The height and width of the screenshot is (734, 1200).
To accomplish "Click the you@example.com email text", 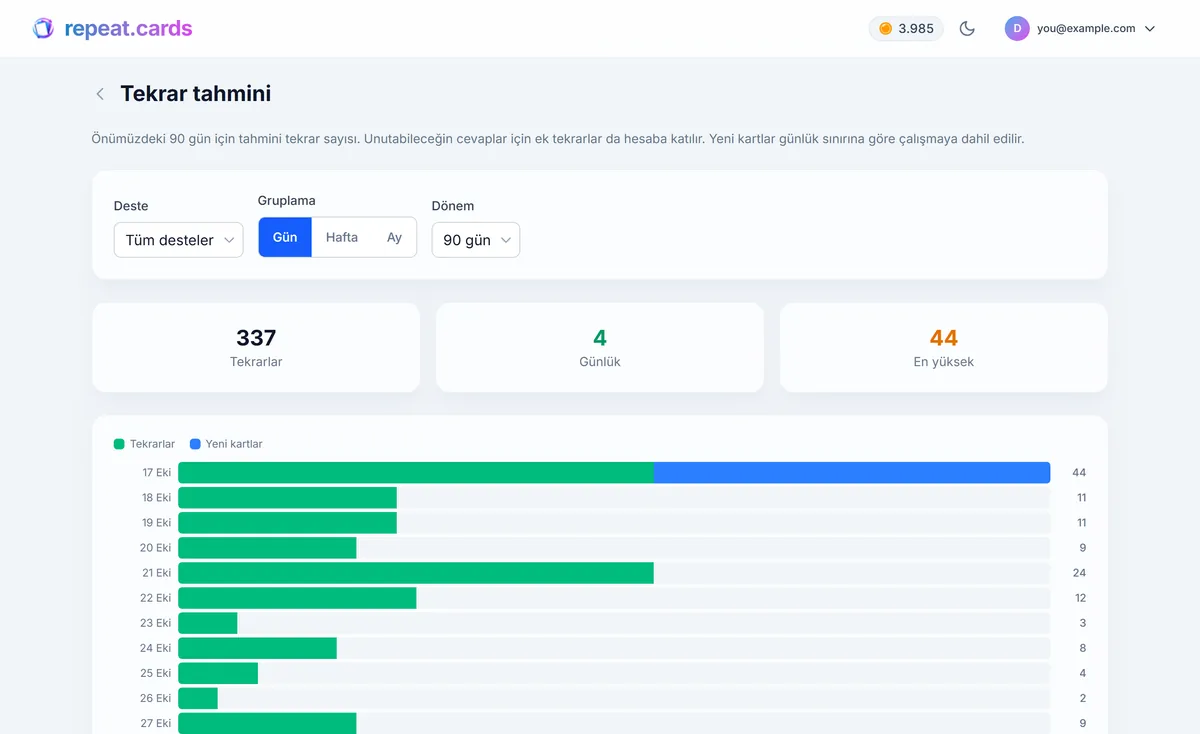I will (1086, 28).
